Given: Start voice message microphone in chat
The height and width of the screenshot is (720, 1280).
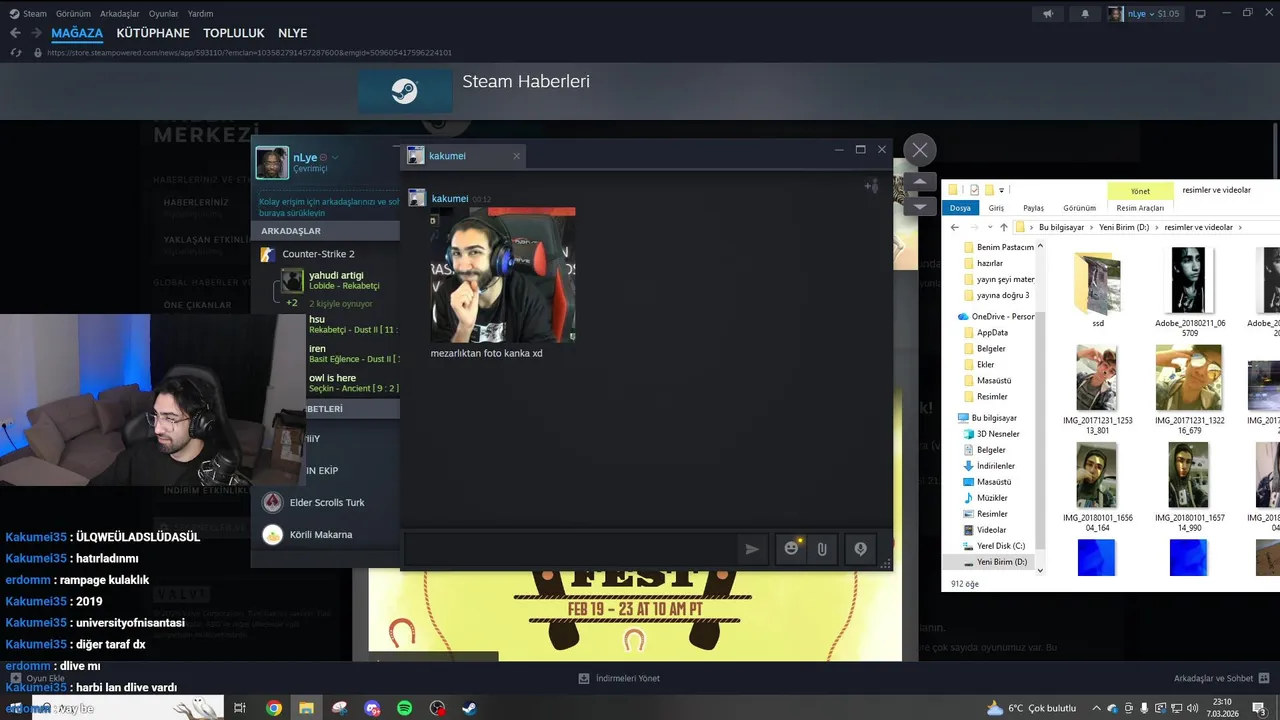Looking at the screenshot, I should (x=859, y=549).
